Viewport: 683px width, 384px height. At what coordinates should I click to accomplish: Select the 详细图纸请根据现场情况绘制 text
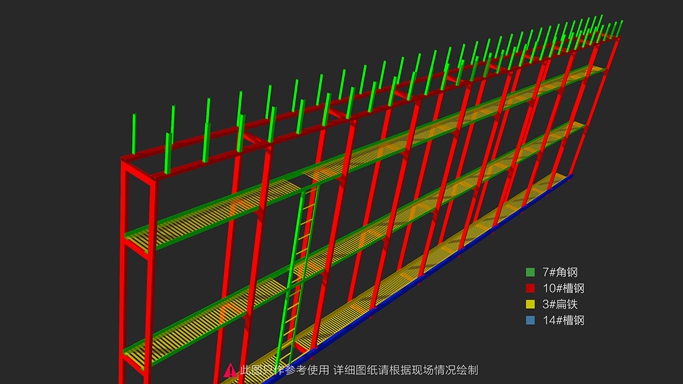pos(406,371)
